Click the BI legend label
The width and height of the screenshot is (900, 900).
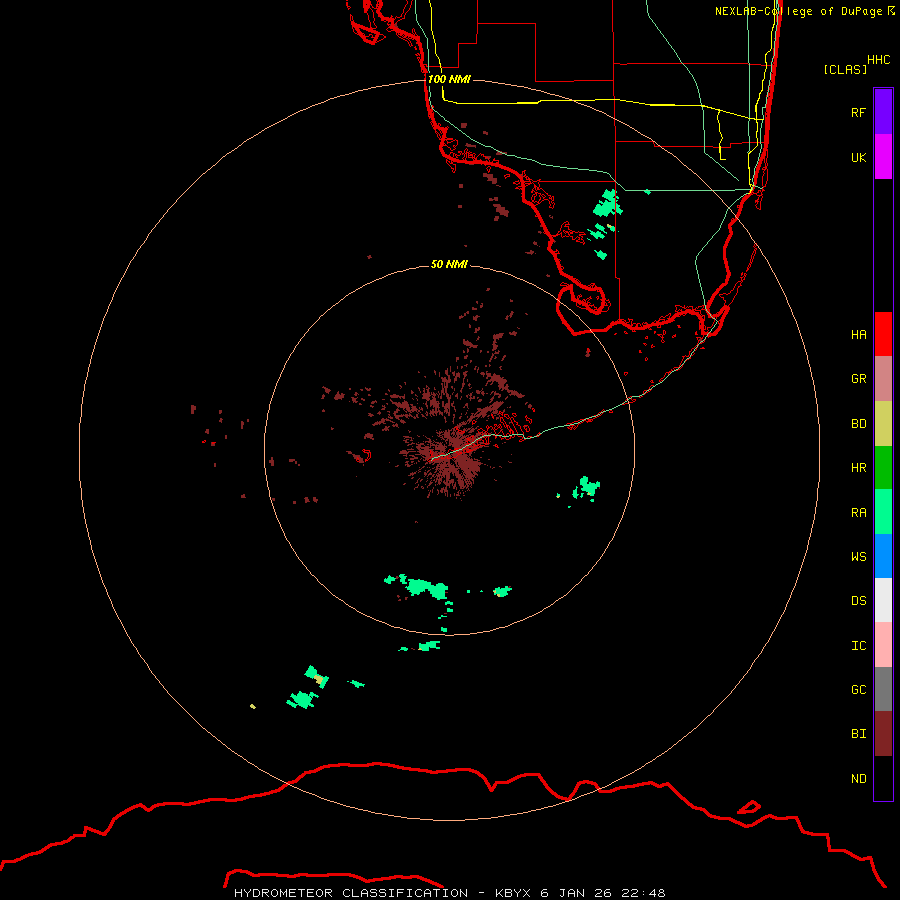click(858, 734)
